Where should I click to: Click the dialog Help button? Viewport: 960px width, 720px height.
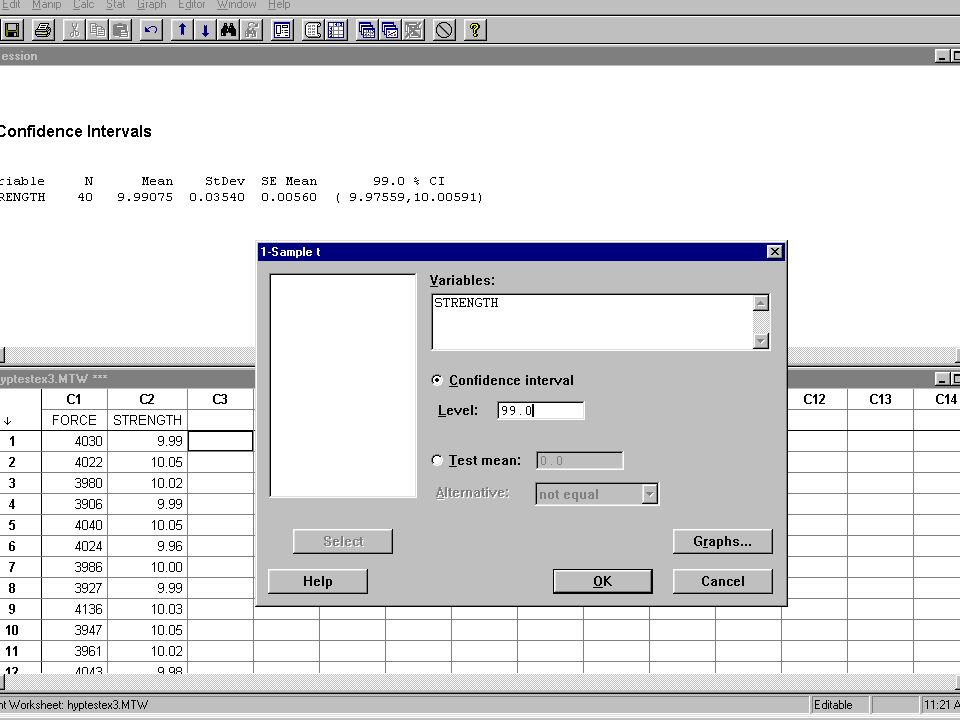pos(318,581)
